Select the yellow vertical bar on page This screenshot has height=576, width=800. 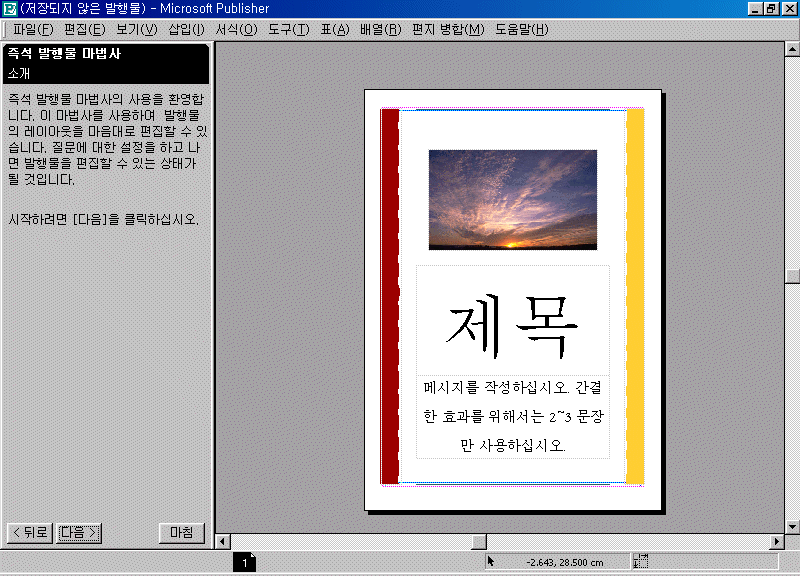click(635, 297)
